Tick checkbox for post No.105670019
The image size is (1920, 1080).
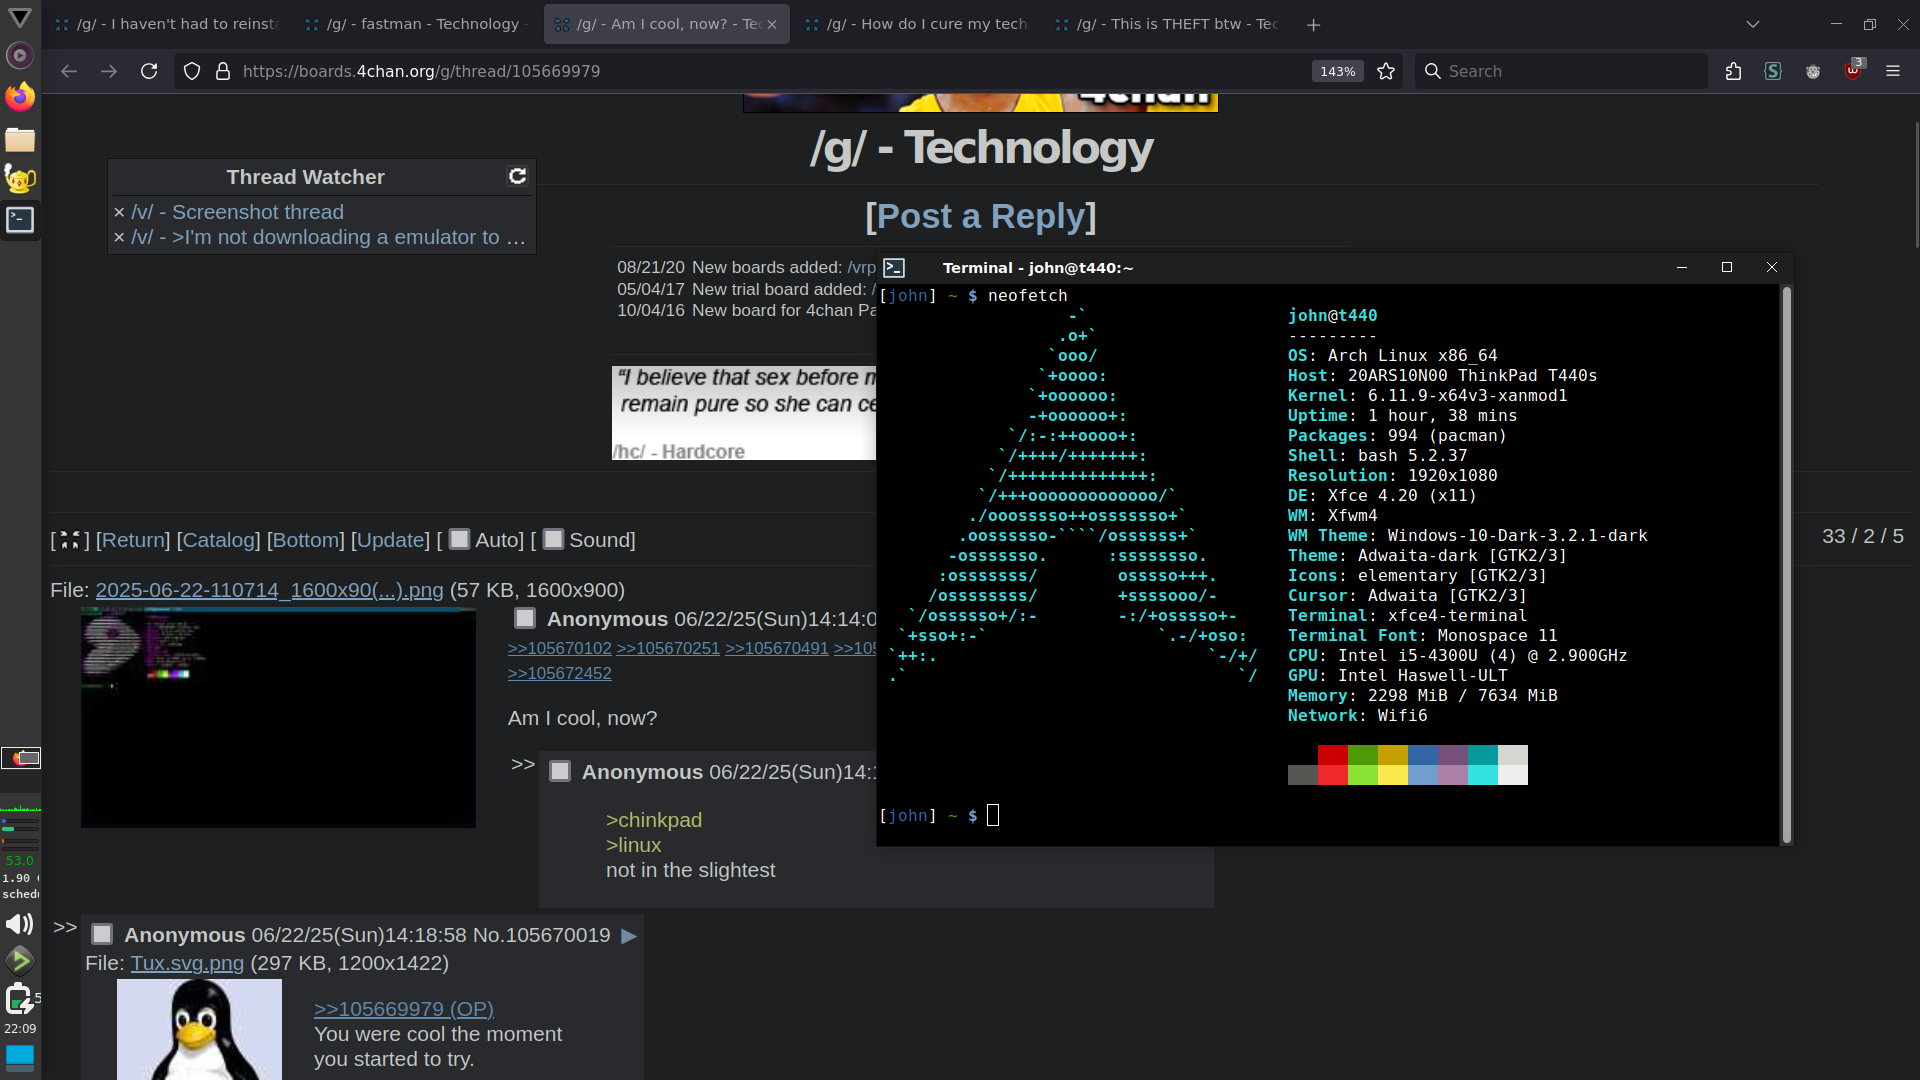point(102,934)
